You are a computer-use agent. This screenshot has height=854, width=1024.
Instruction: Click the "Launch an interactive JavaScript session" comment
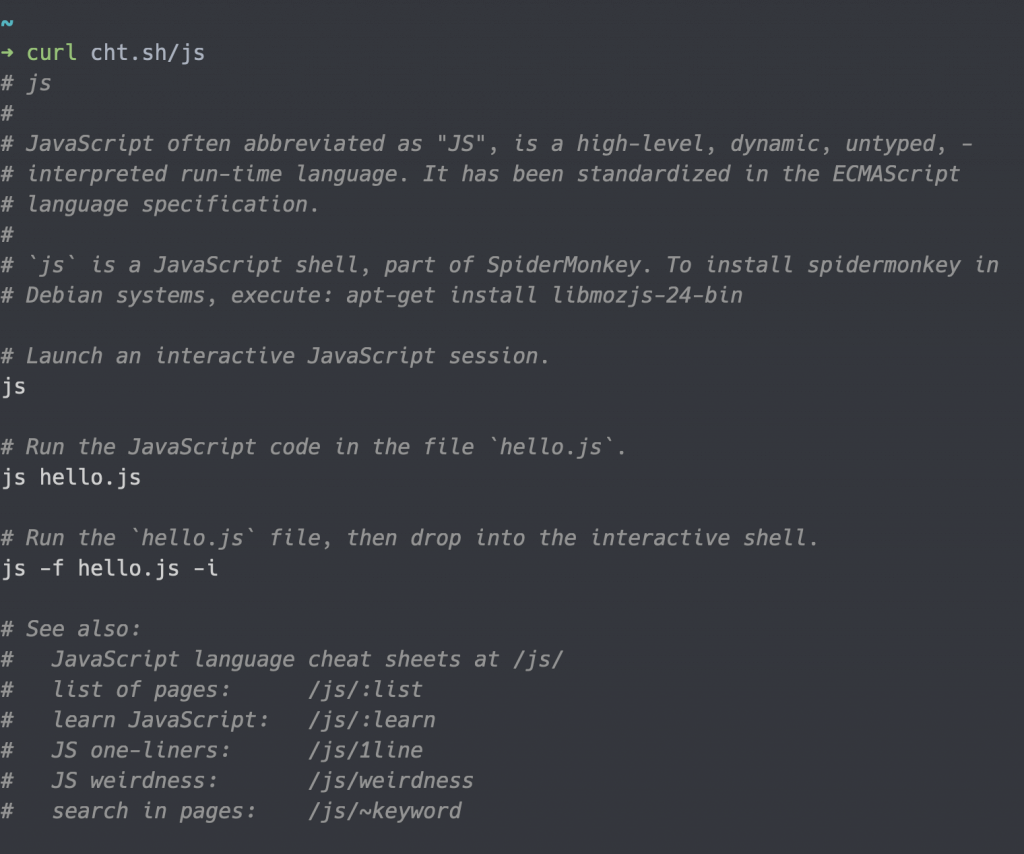tap(287, 356)
